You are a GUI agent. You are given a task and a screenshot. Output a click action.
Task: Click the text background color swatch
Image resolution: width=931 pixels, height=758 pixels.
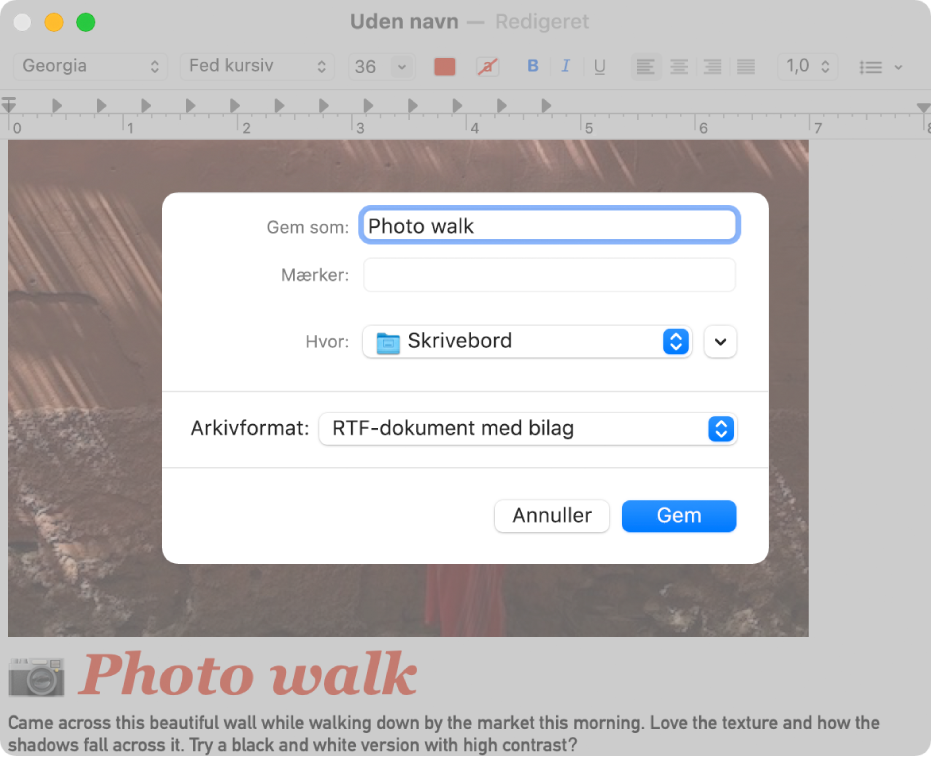(x=487, y=66)
